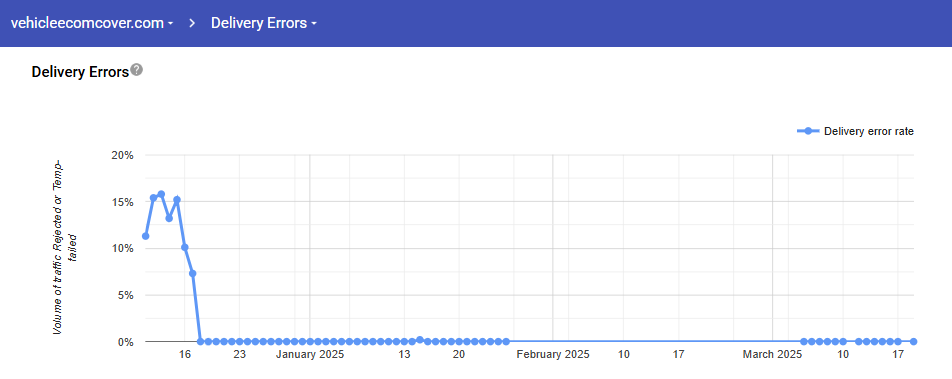
Task: Click the 20% y-axis label
Action: tap(123, 155)
